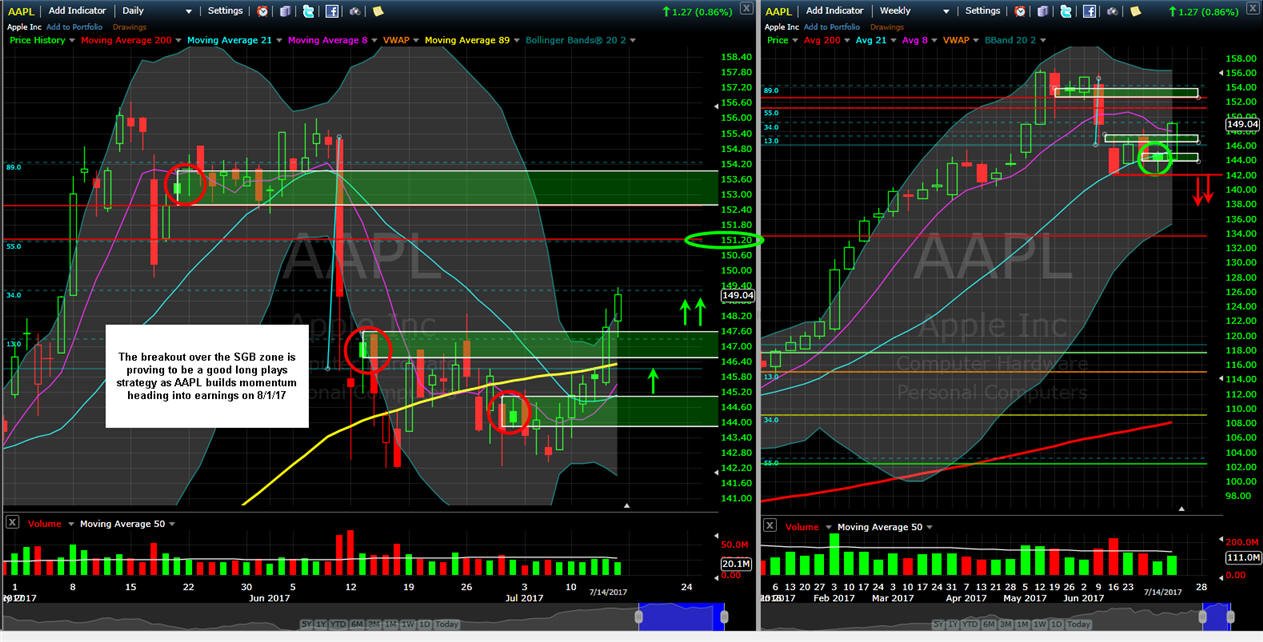This screenshot has height=642, width=1263.
Task: Open the sticky note icon in daily chart
Action: pos(378,11)
